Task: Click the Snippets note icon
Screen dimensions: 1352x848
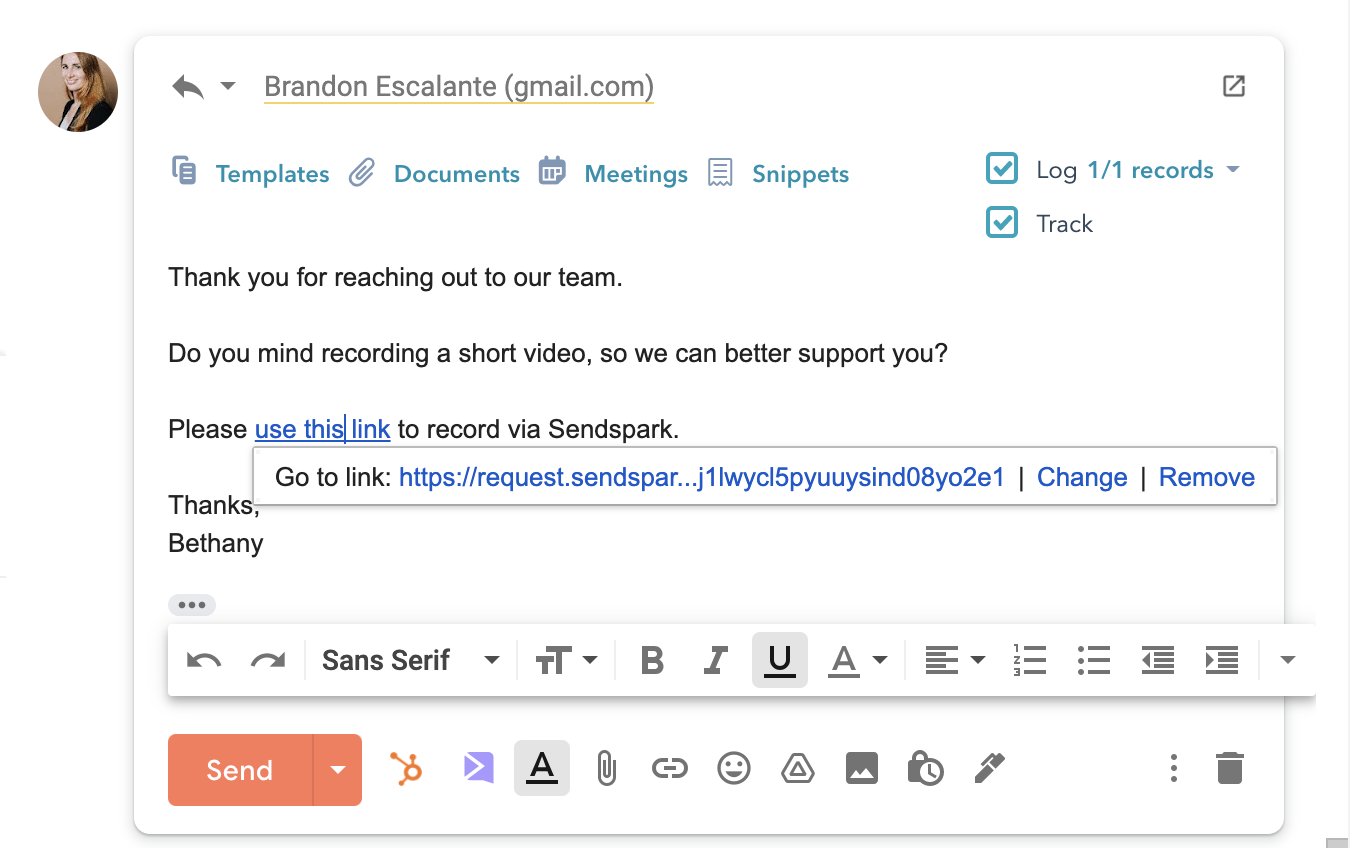Action: (720, 173)
